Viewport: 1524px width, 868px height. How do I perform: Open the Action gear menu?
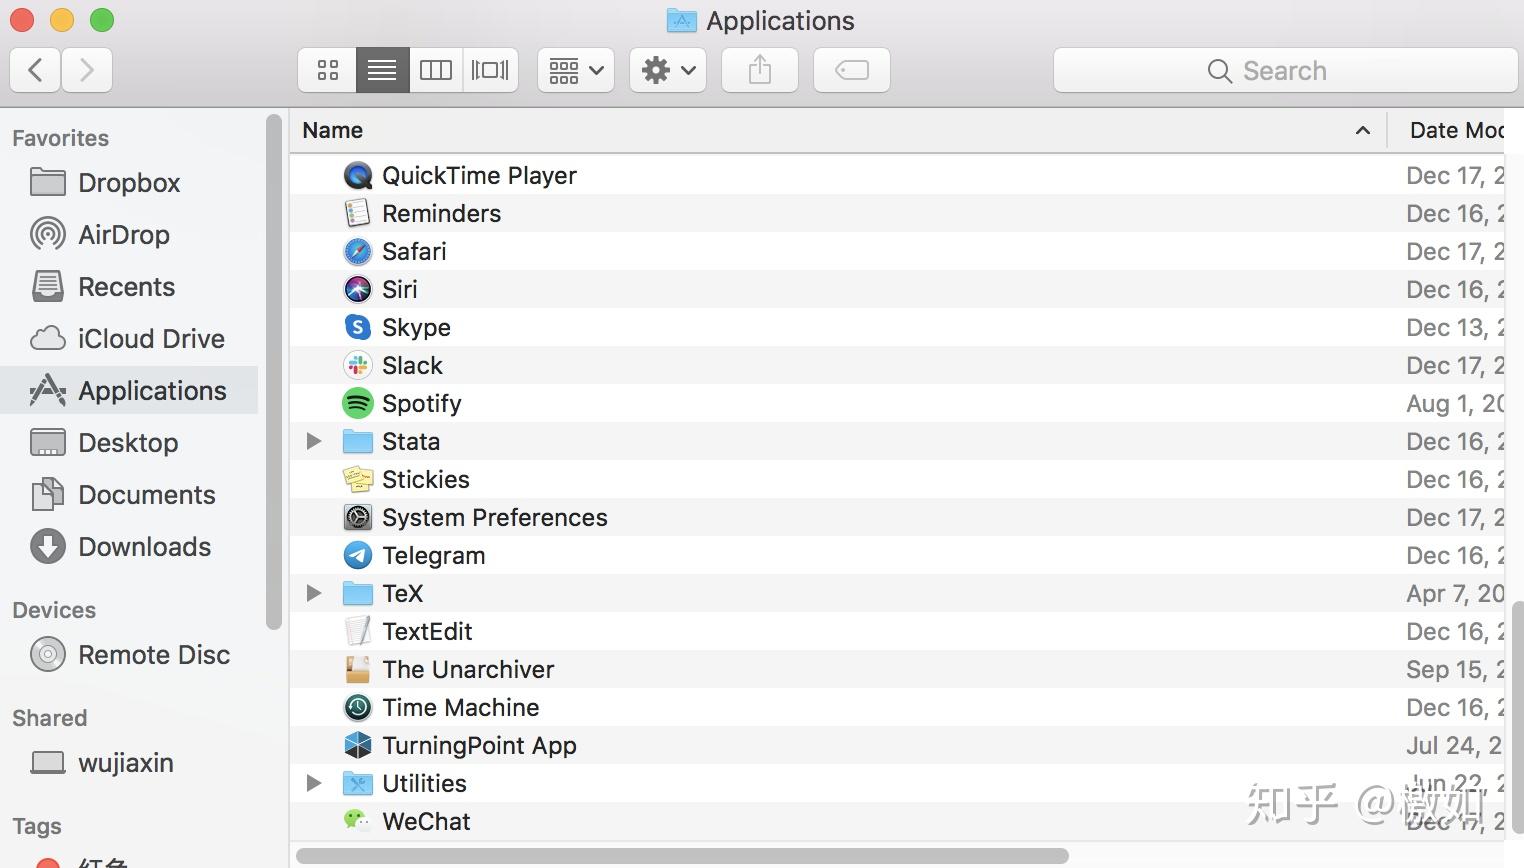(666, 70)
